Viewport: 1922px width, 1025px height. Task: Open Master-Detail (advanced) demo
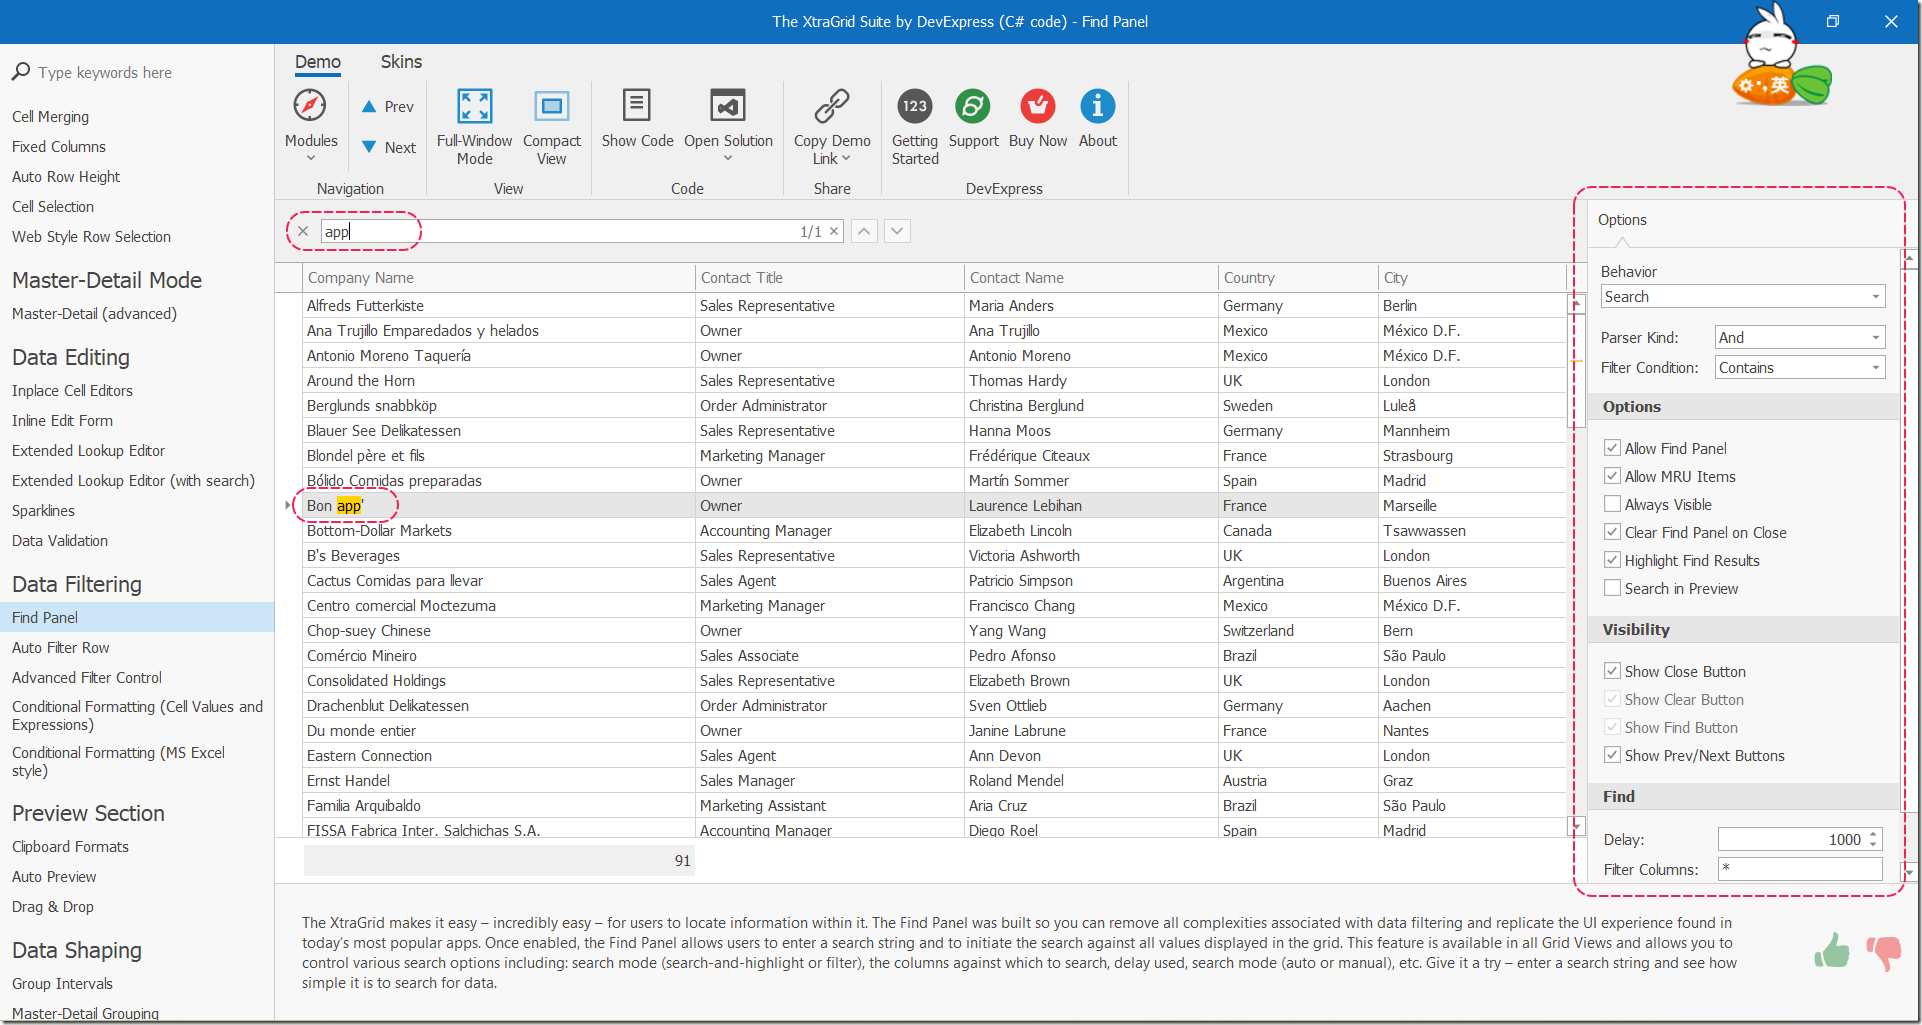tap(94, 314)
